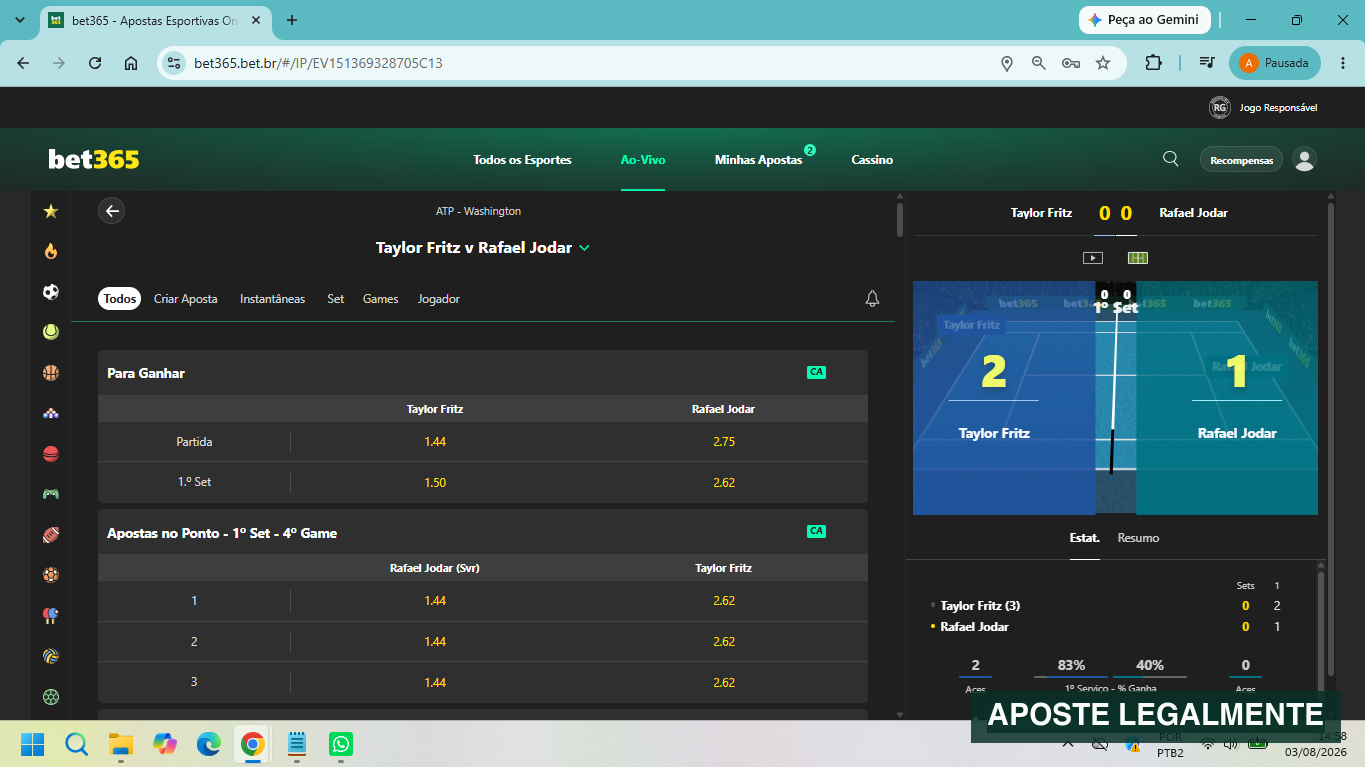Select the American football sport icon
The width and height of the screenshot is (1365, 767).
51,535
